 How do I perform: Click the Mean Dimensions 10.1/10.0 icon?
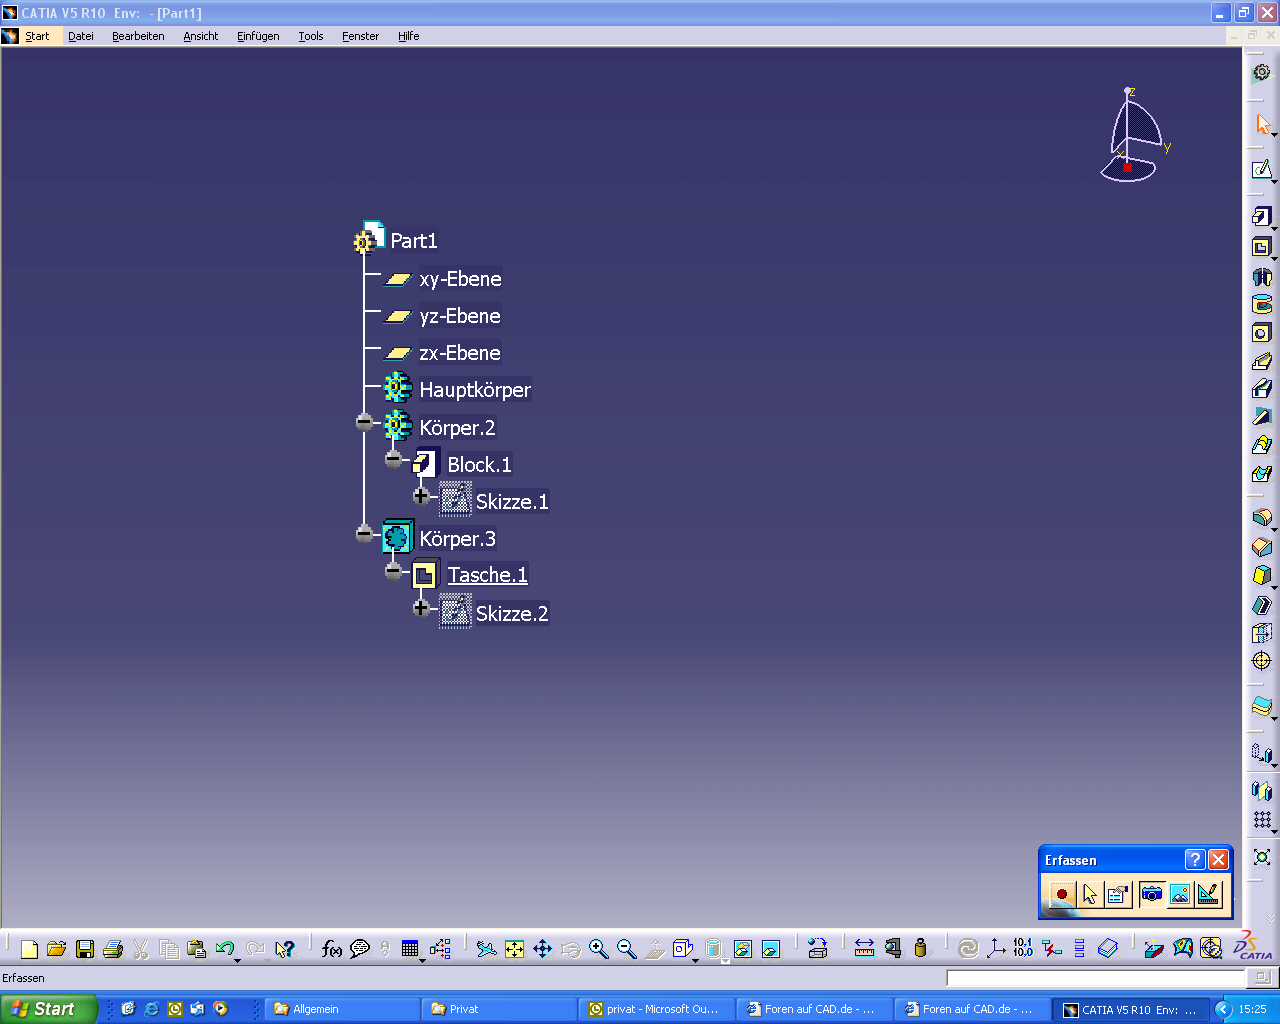click(1023, 949)
